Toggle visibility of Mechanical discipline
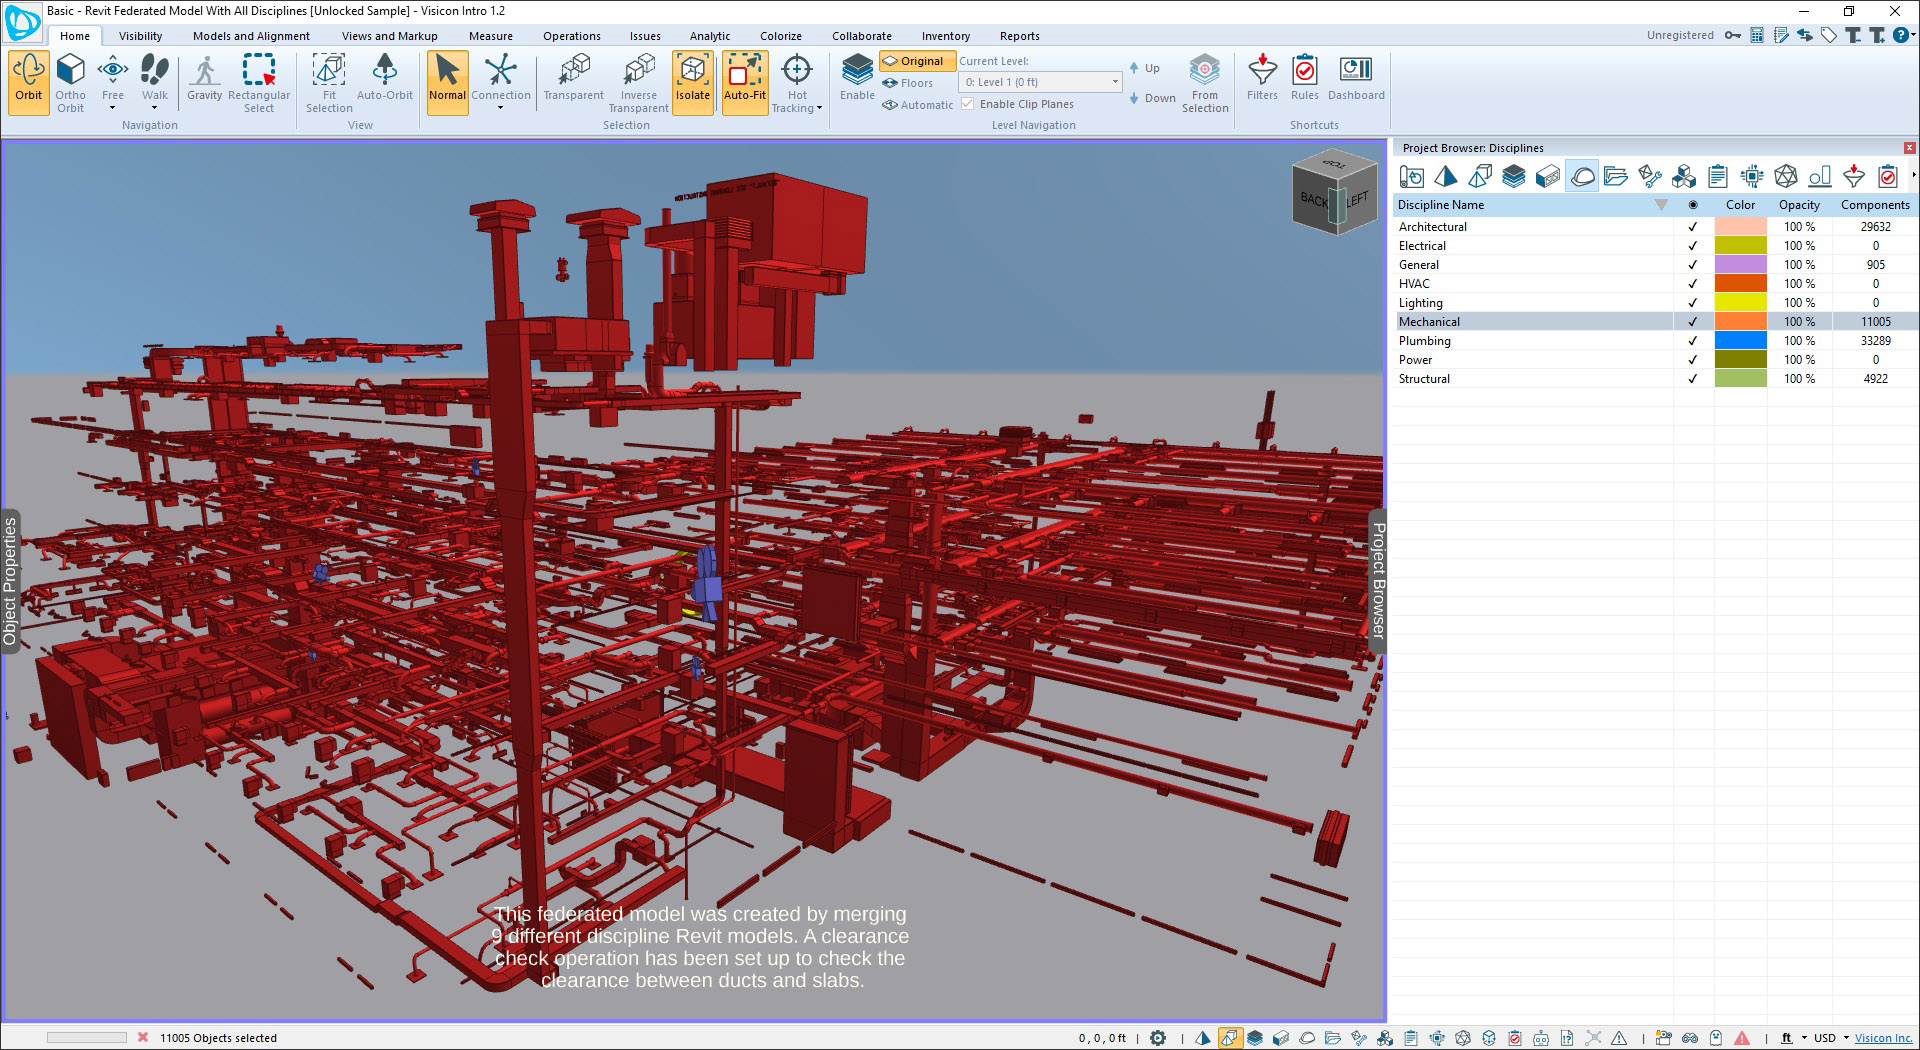1920x1050 pixels. coord(1692,322)
